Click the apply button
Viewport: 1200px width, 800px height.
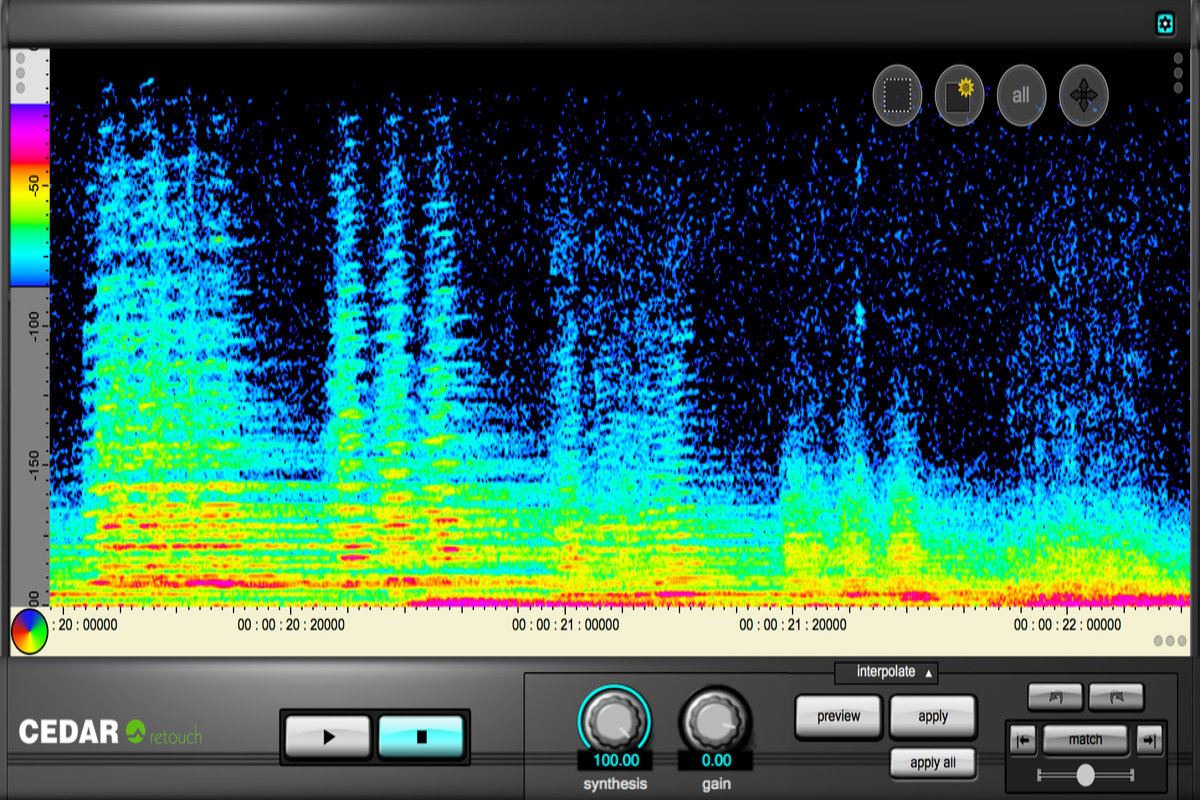pos(933,716)
